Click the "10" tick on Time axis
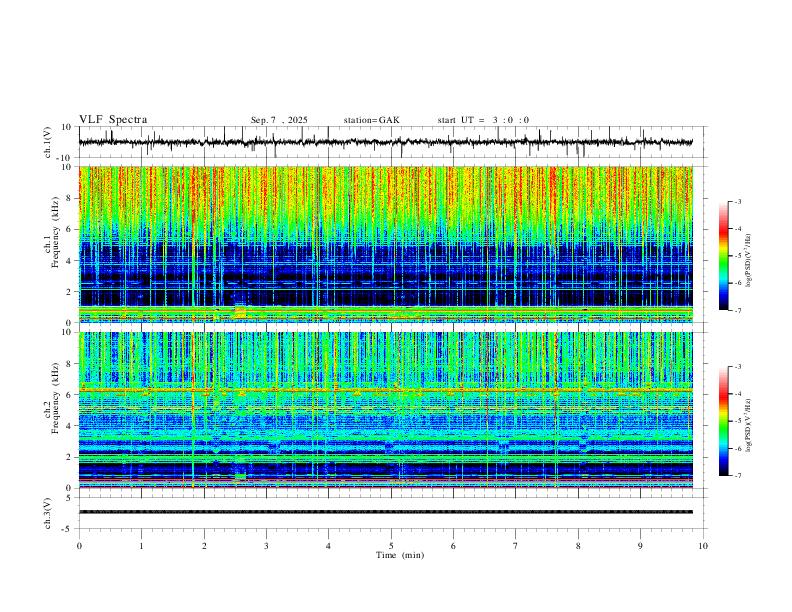The image size is (792, 612). pyautogui.click(x=703, y=546)
